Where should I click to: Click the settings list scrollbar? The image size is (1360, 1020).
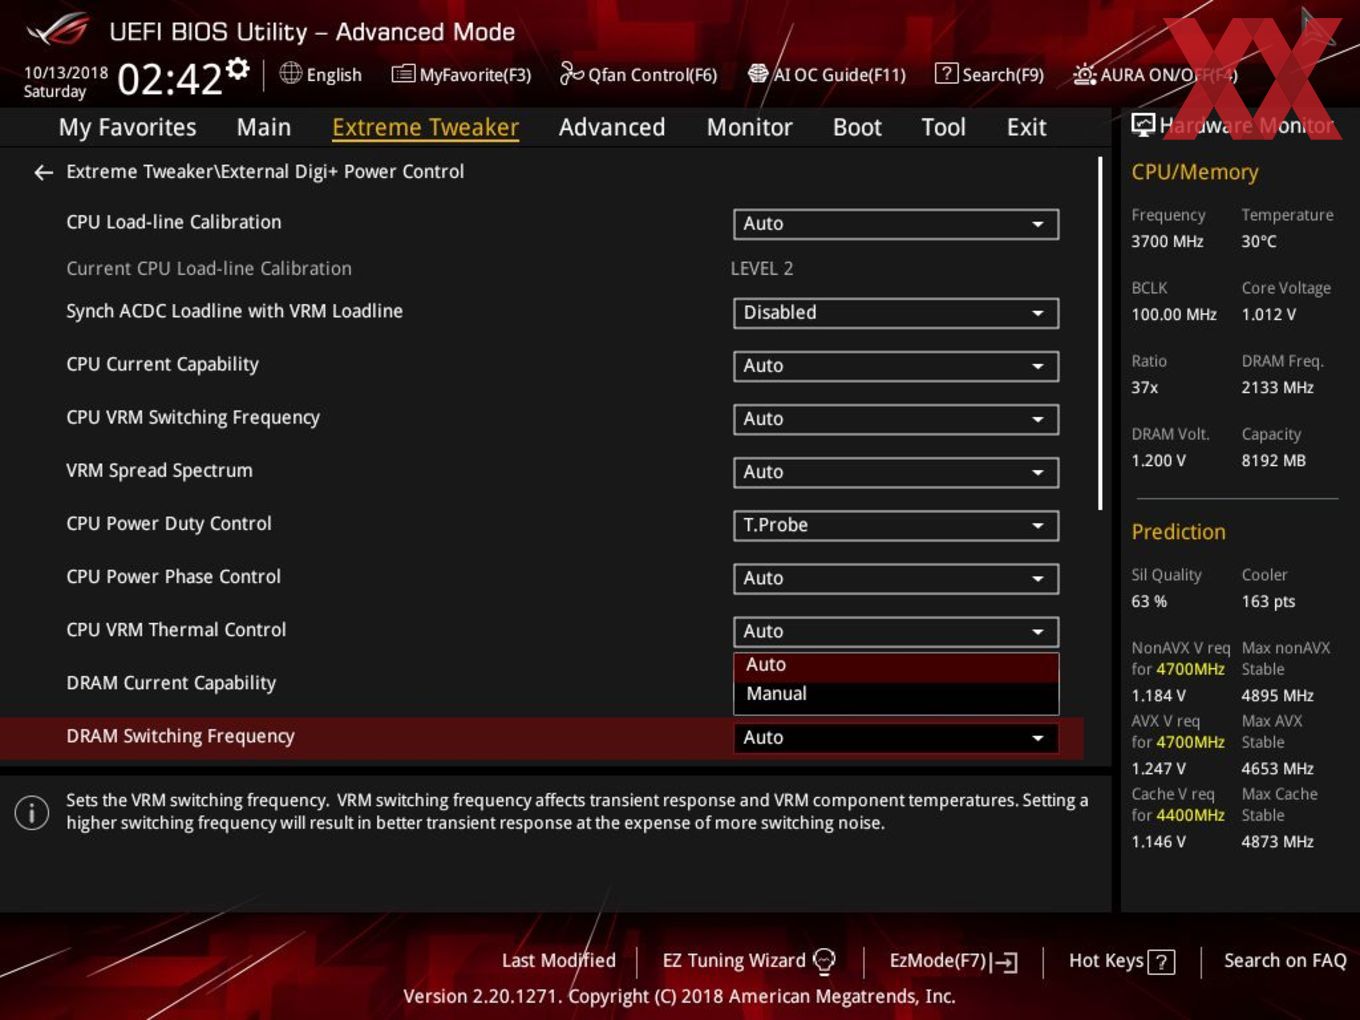pos(1100,333)
